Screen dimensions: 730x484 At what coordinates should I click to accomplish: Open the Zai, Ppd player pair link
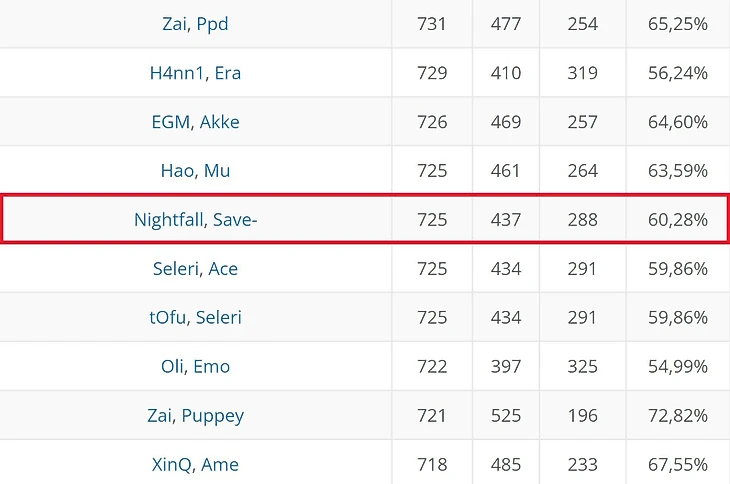[195, 24]
